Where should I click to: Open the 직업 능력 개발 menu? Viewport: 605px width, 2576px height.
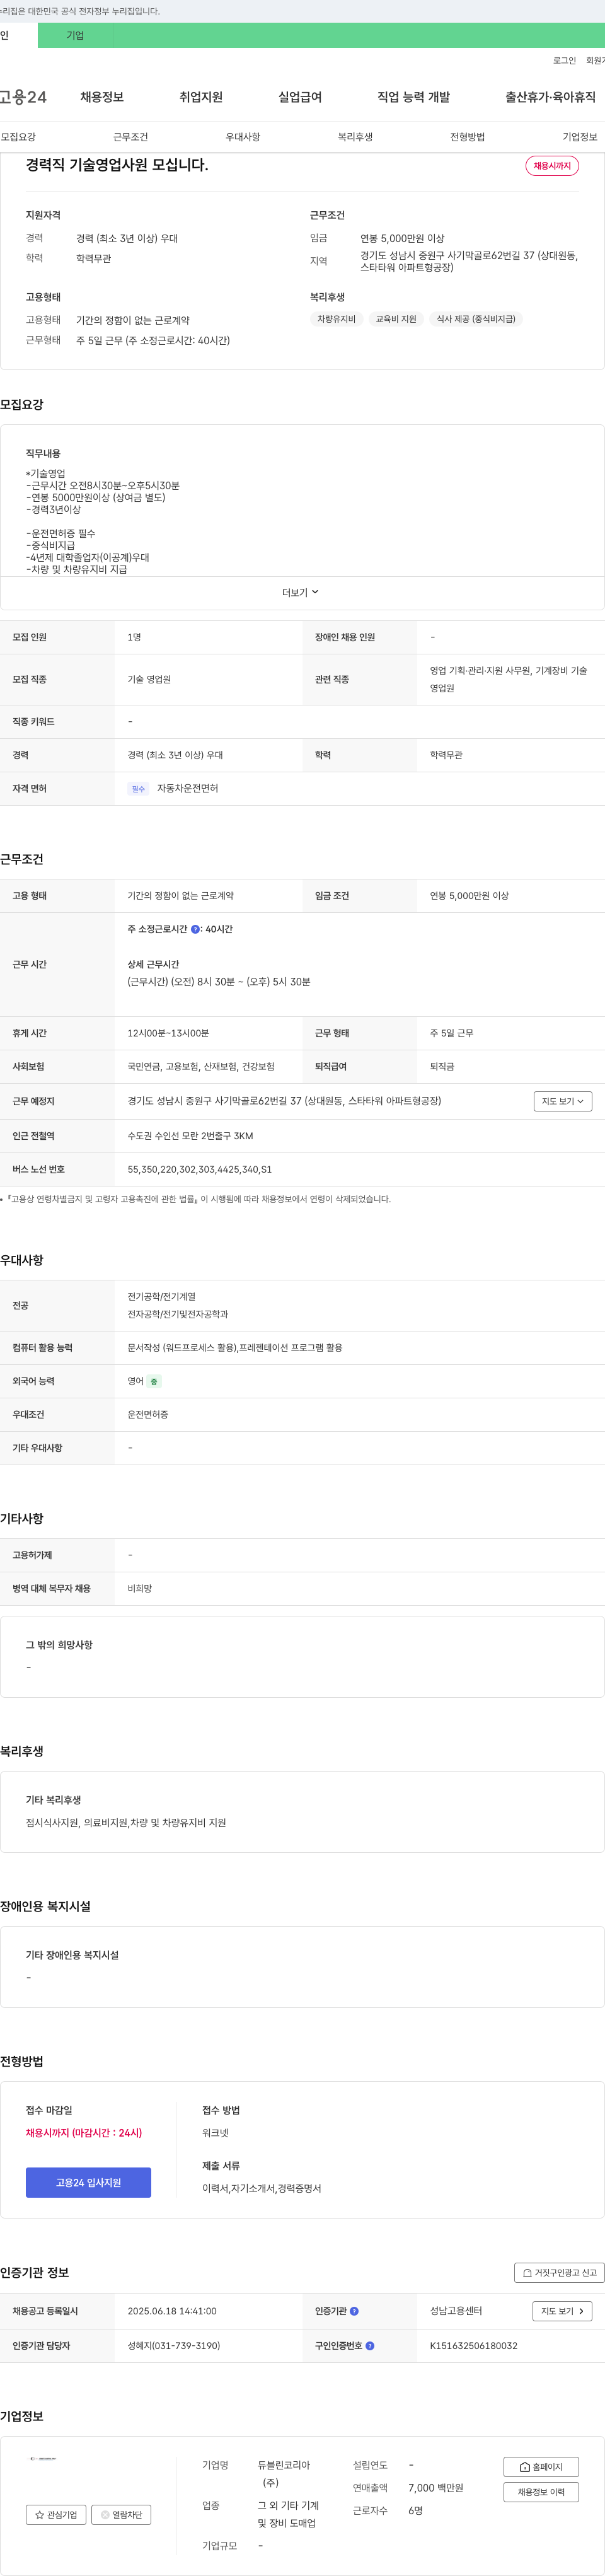tap(413, 97)
